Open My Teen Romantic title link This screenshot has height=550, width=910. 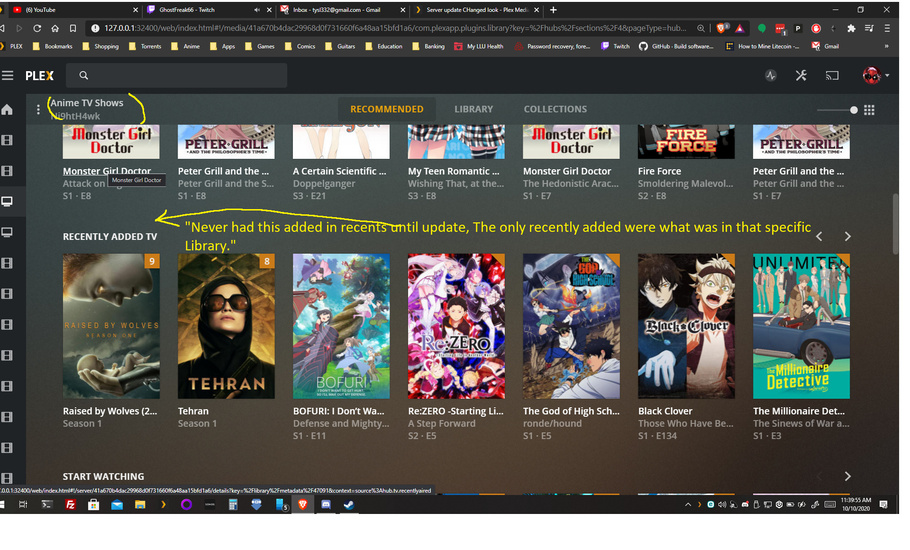[453, 171]
